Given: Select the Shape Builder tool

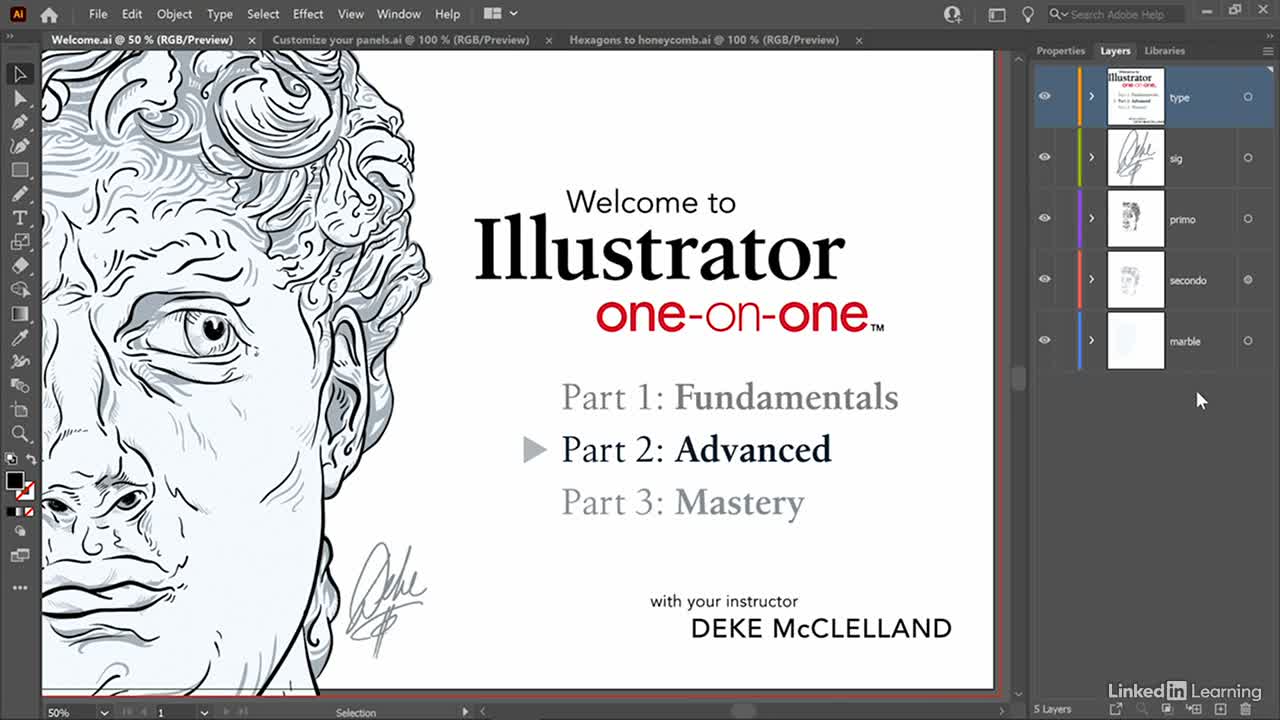Looking at the screenshot, I should [19, 290].
